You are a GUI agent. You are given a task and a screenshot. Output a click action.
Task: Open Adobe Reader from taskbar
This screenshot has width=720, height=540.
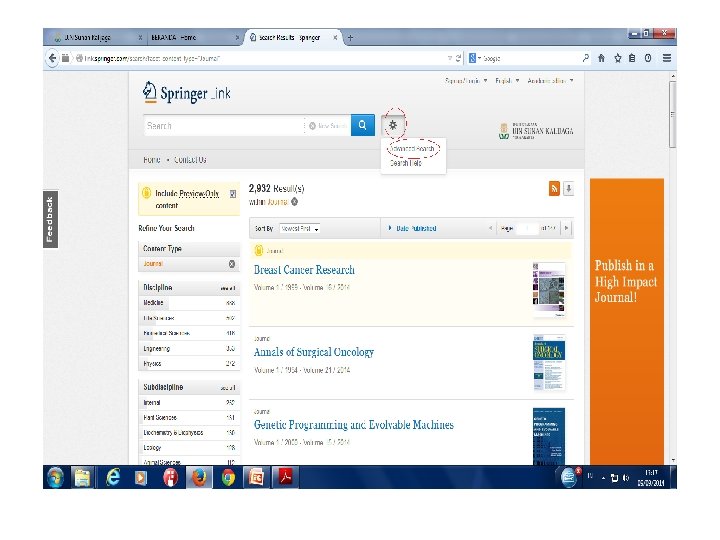285,478
